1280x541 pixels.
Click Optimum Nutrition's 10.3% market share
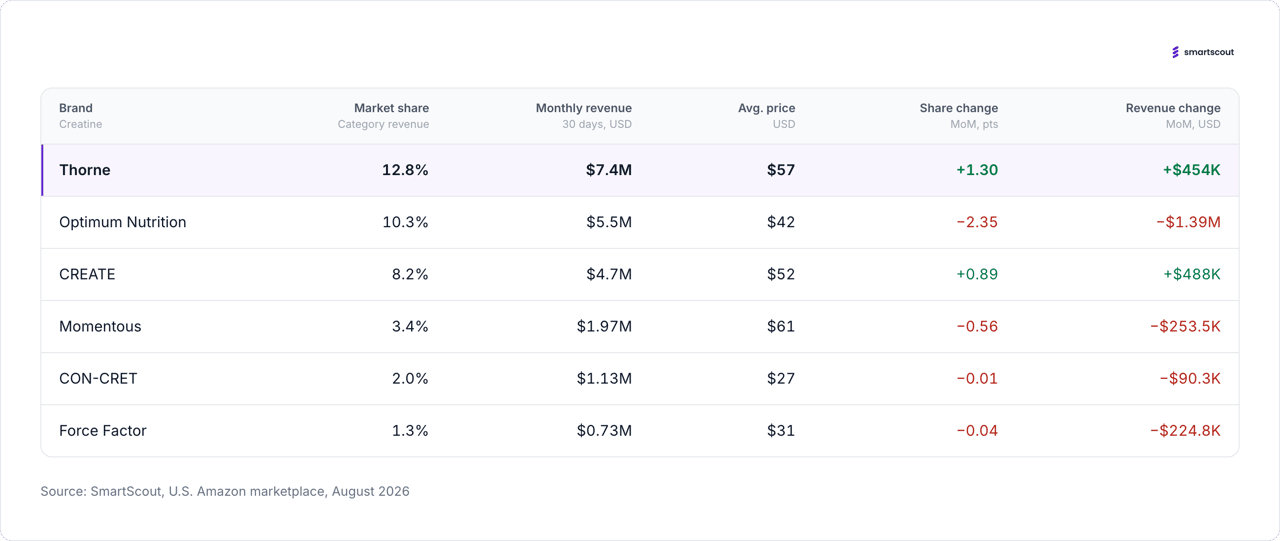(406, 222)
